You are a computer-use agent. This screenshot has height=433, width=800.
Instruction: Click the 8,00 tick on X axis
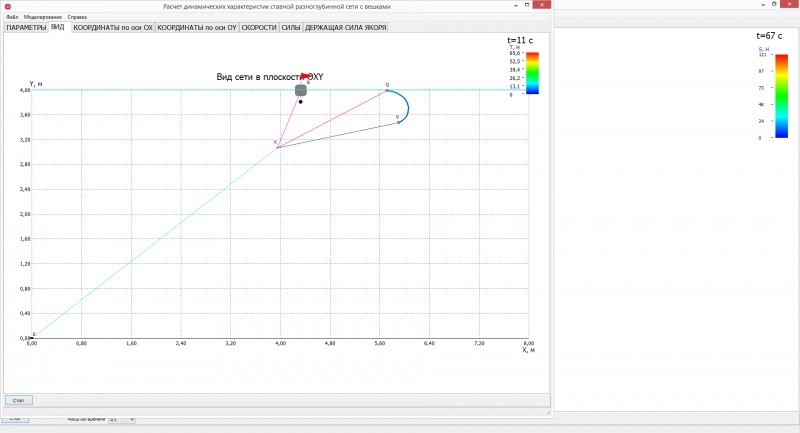529,343
